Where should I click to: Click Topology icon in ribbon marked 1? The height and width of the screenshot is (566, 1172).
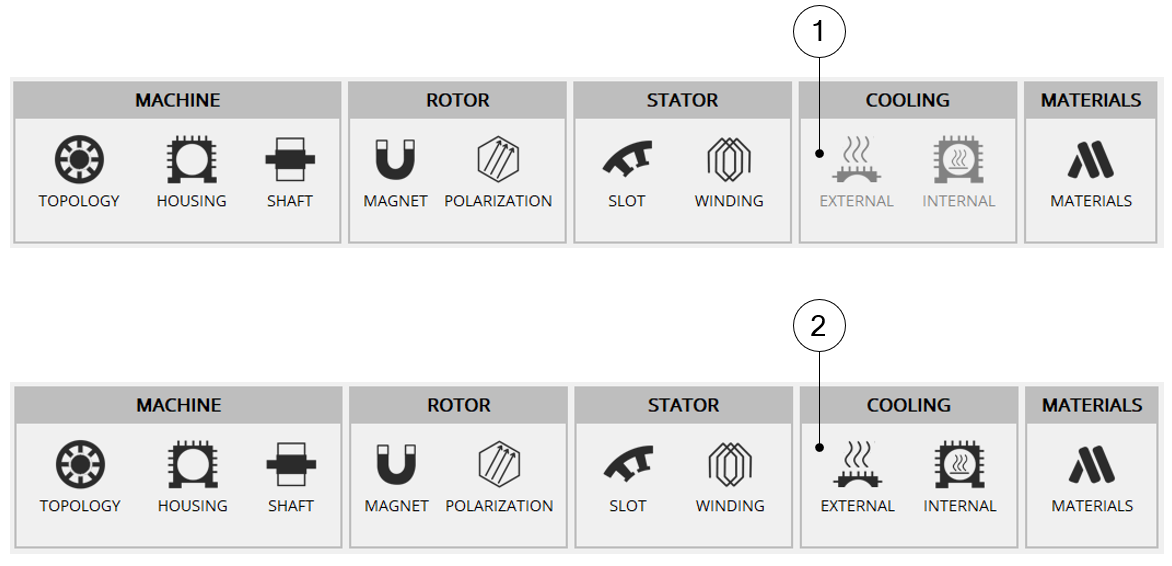(x=79, y=161)
